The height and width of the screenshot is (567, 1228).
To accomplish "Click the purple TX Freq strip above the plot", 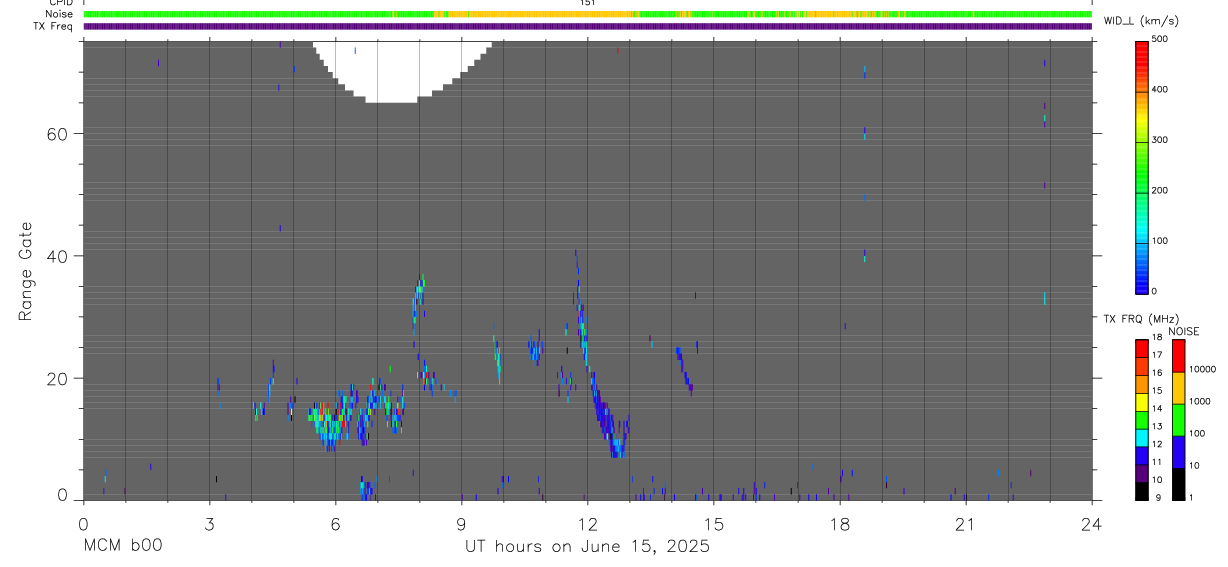I will (587, 27).
